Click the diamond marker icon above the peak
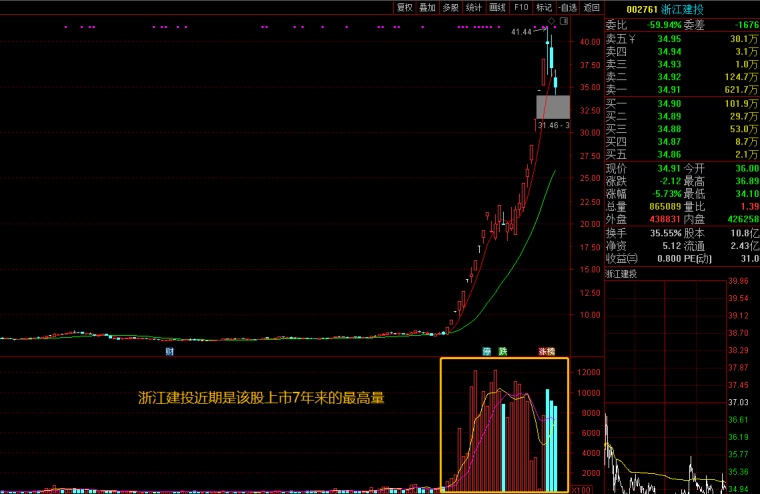This screenshot has width=760, height=494. tap(551, 21)
